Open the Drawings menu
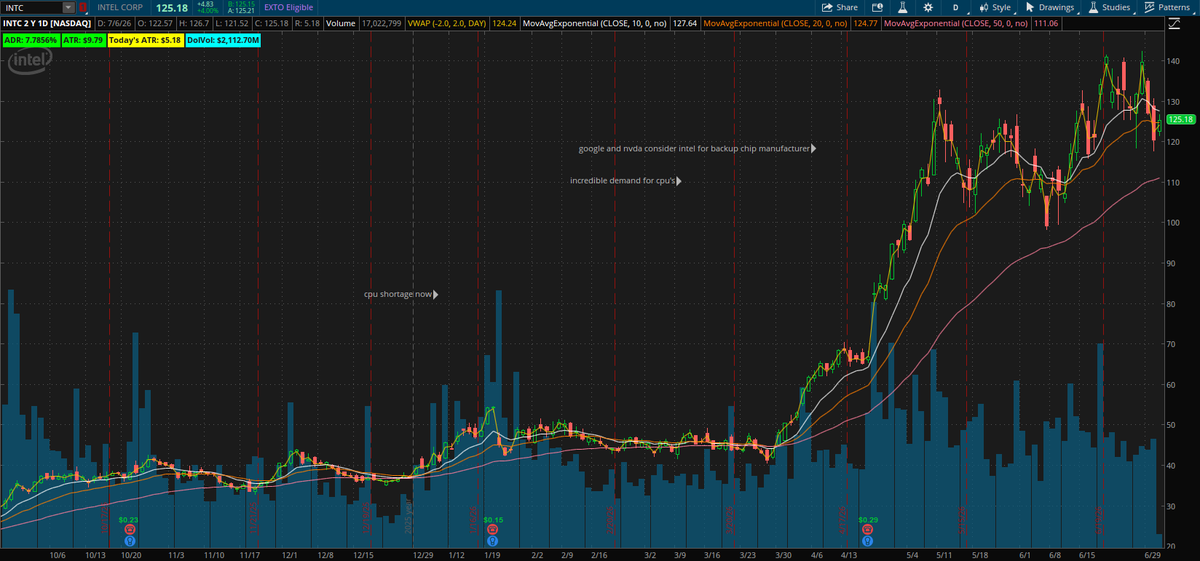Viewport: 1200px width, 561px height. click(x=1050, y=7)
